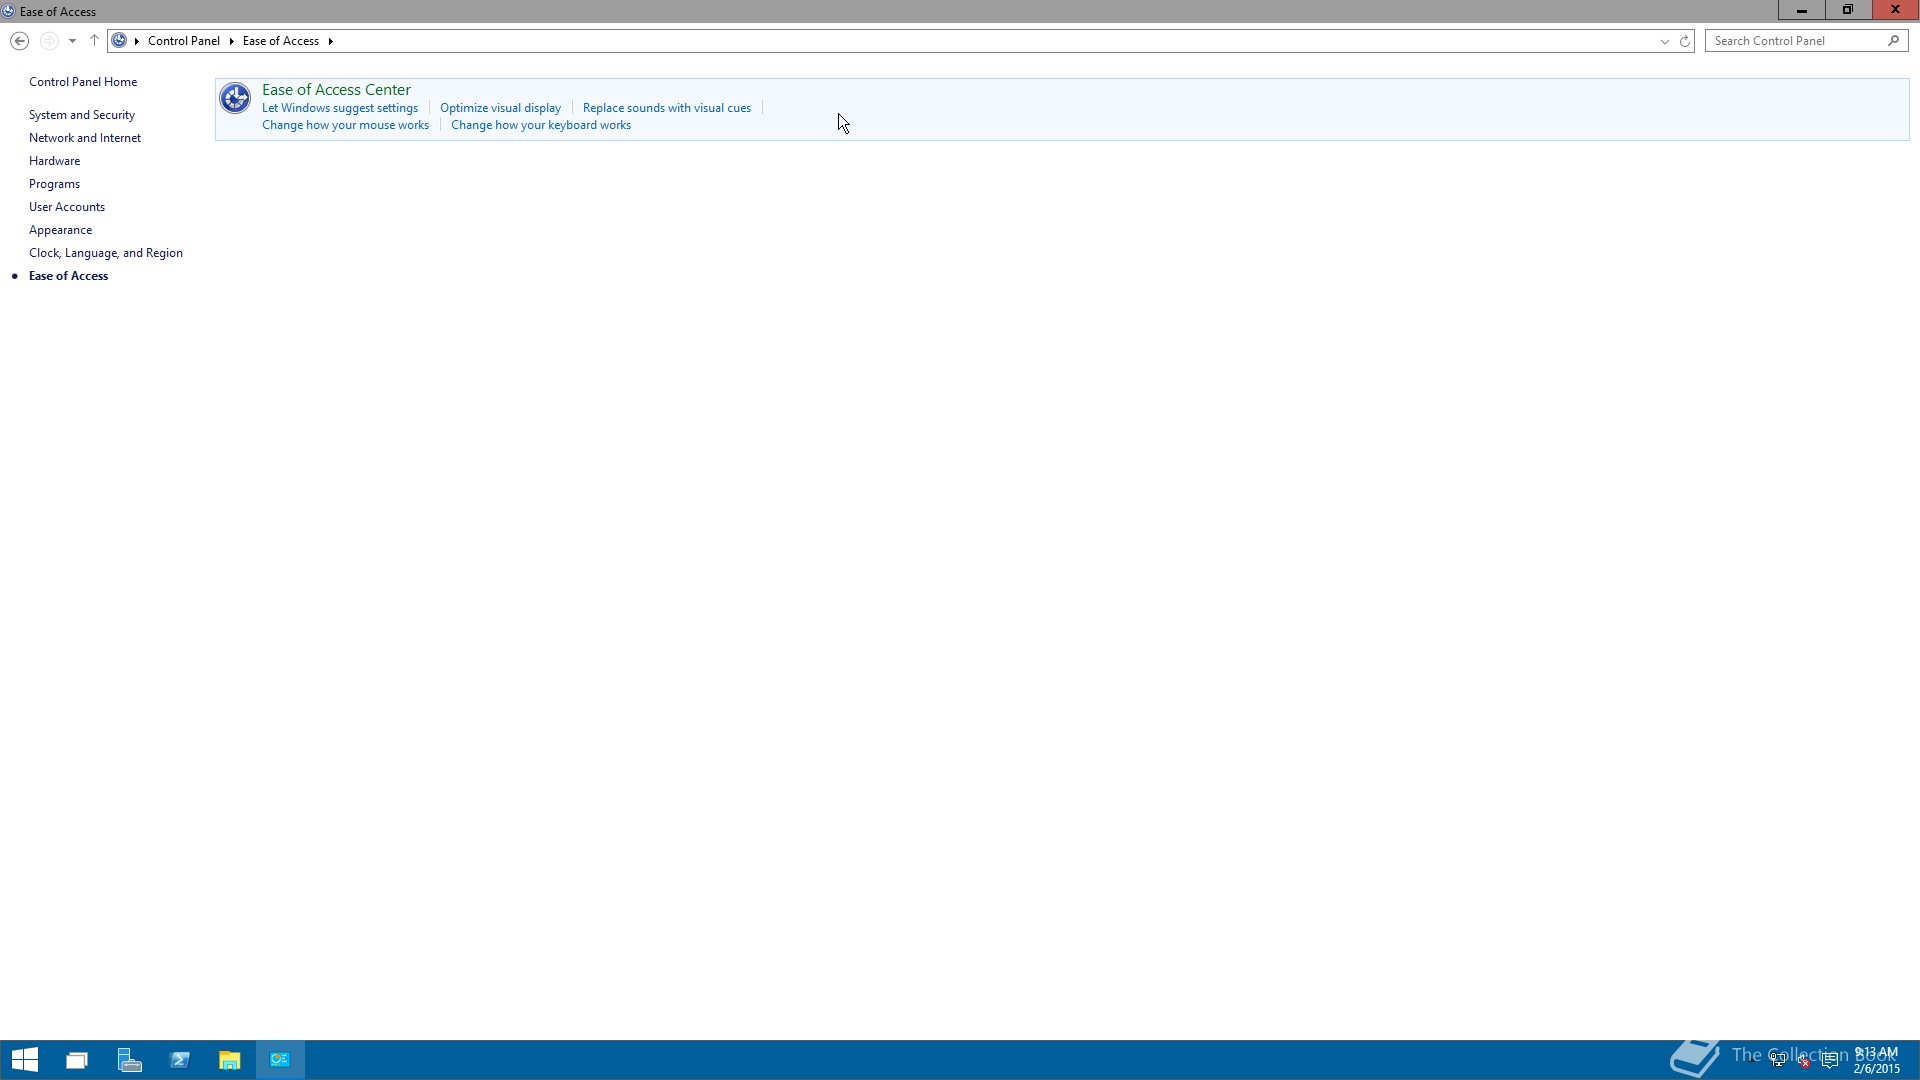Open the Action Center tray icon
Screen dimensions: 1920x1080
(x=1830, y=1061)
